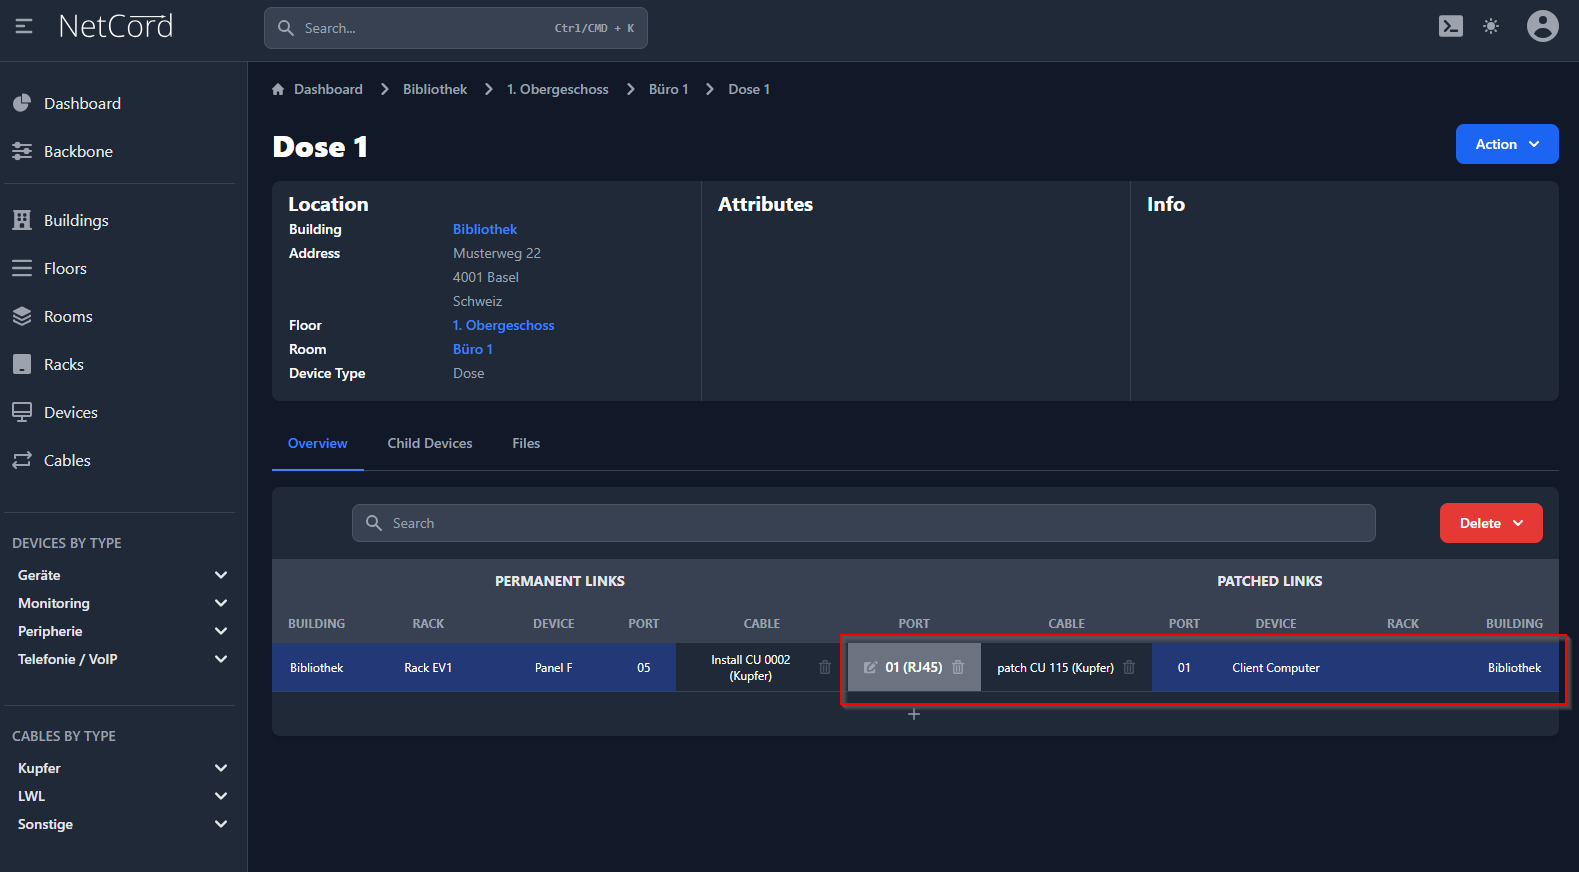Toggle light/dark theme sun icon
This screenshot has height=872, width=1579.
[x=1491, y=27]
